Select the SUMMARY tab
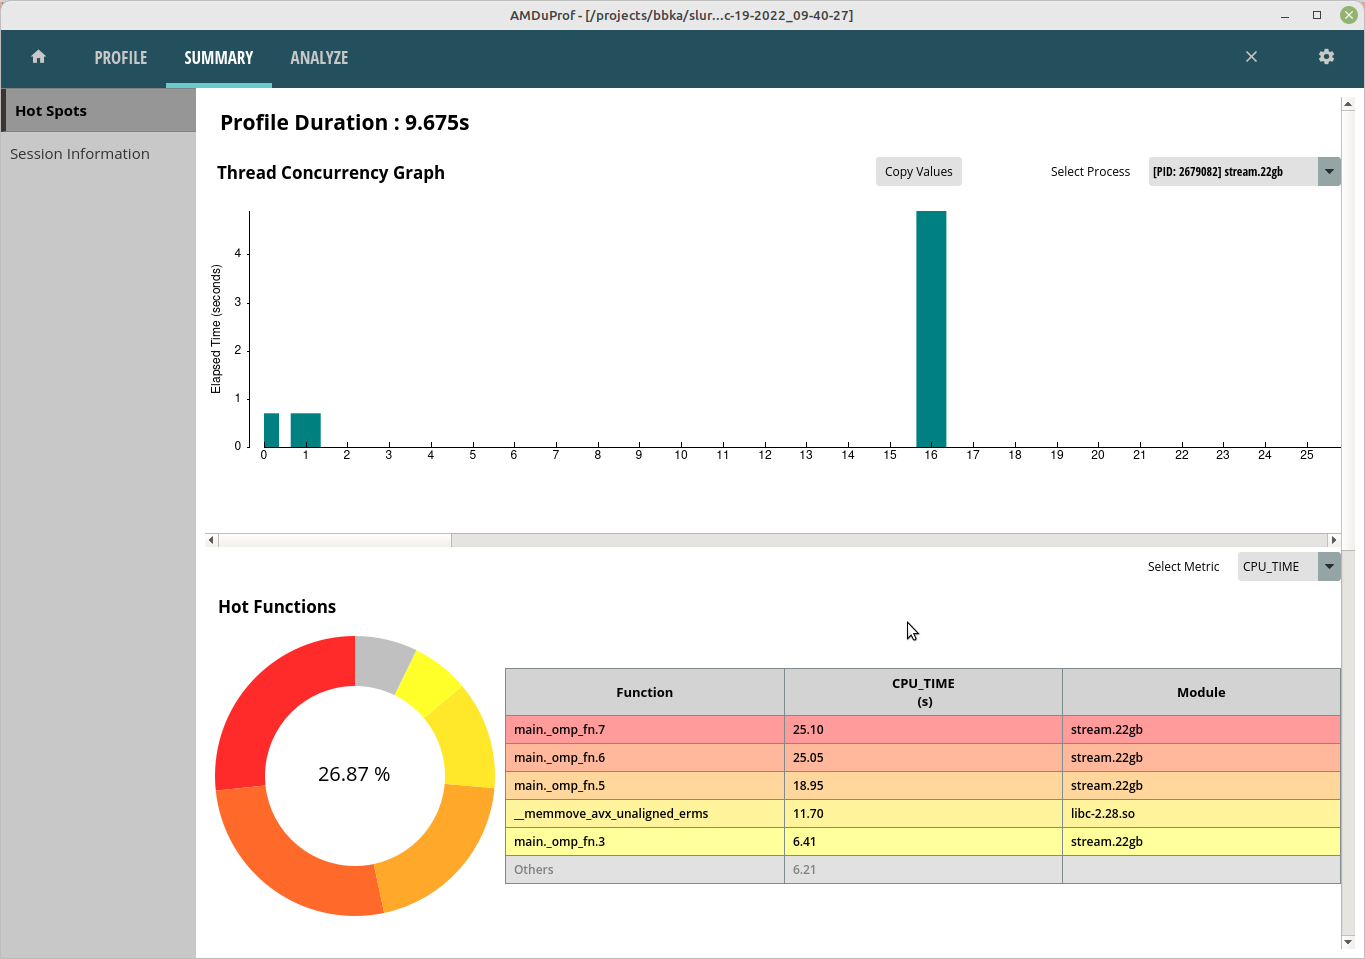The width and height of the screenshot is (1365, 959). click(x=218, y=57)
